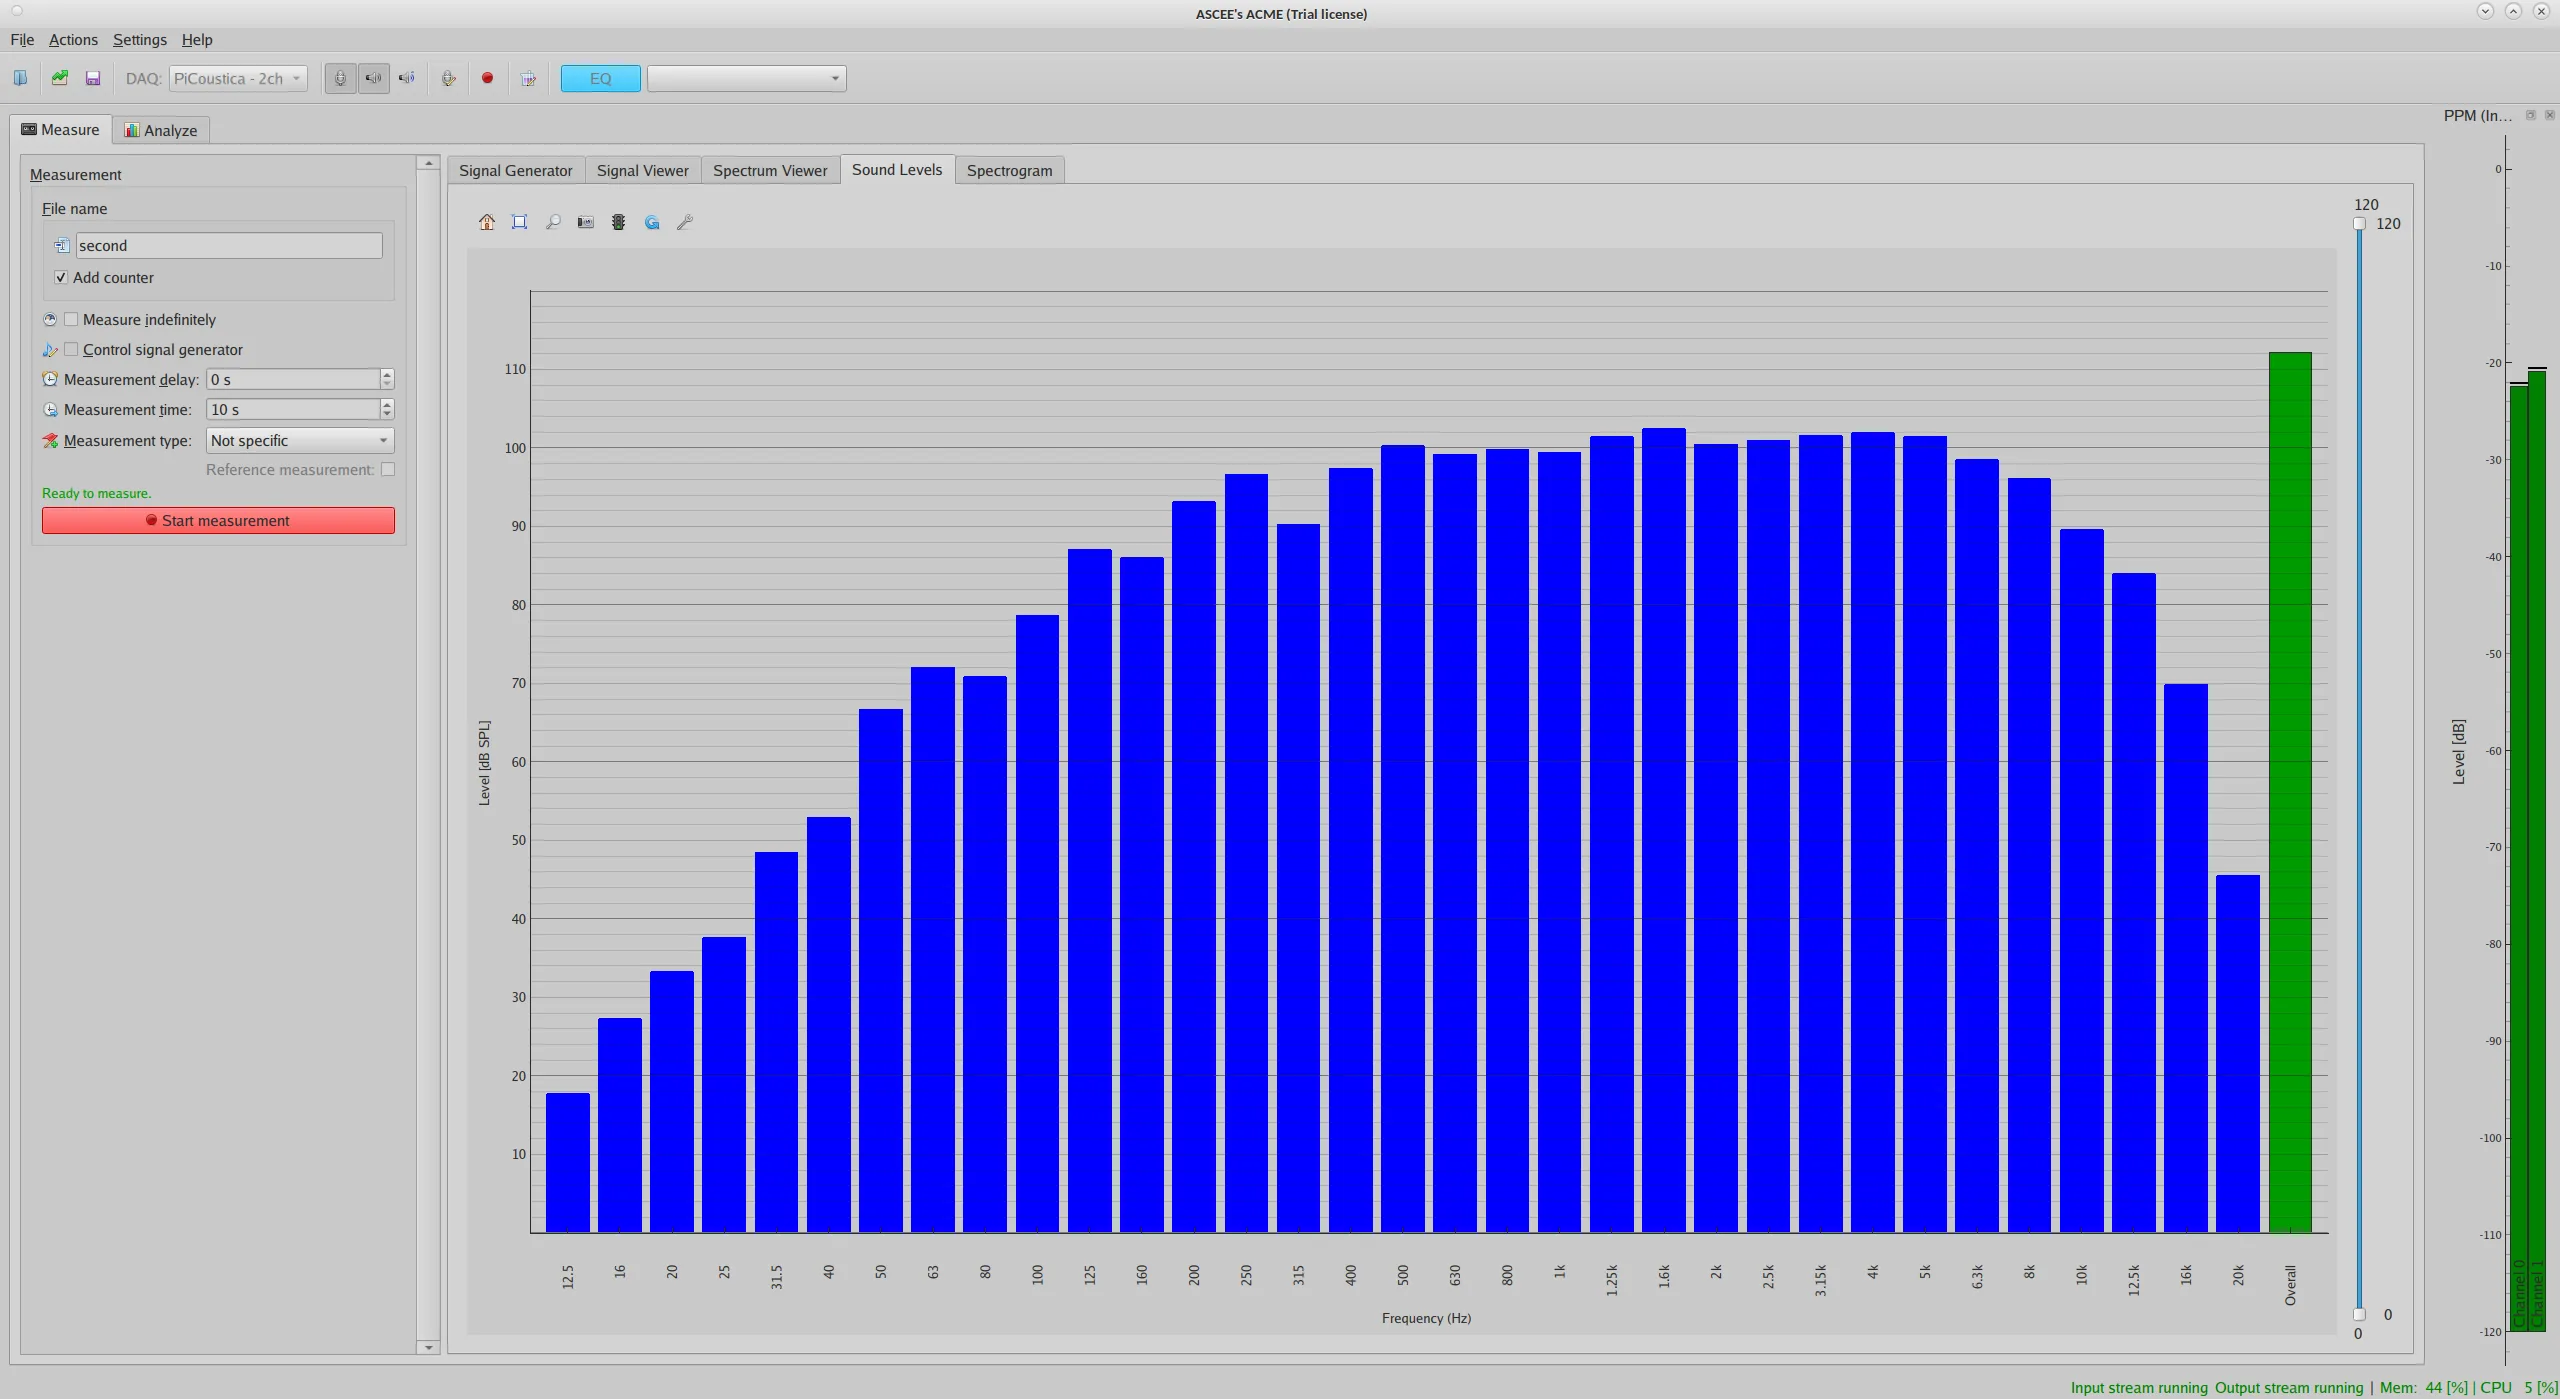
Task: Click the blue circular refresh arrow icon
Action: click(x=652, y=222)
